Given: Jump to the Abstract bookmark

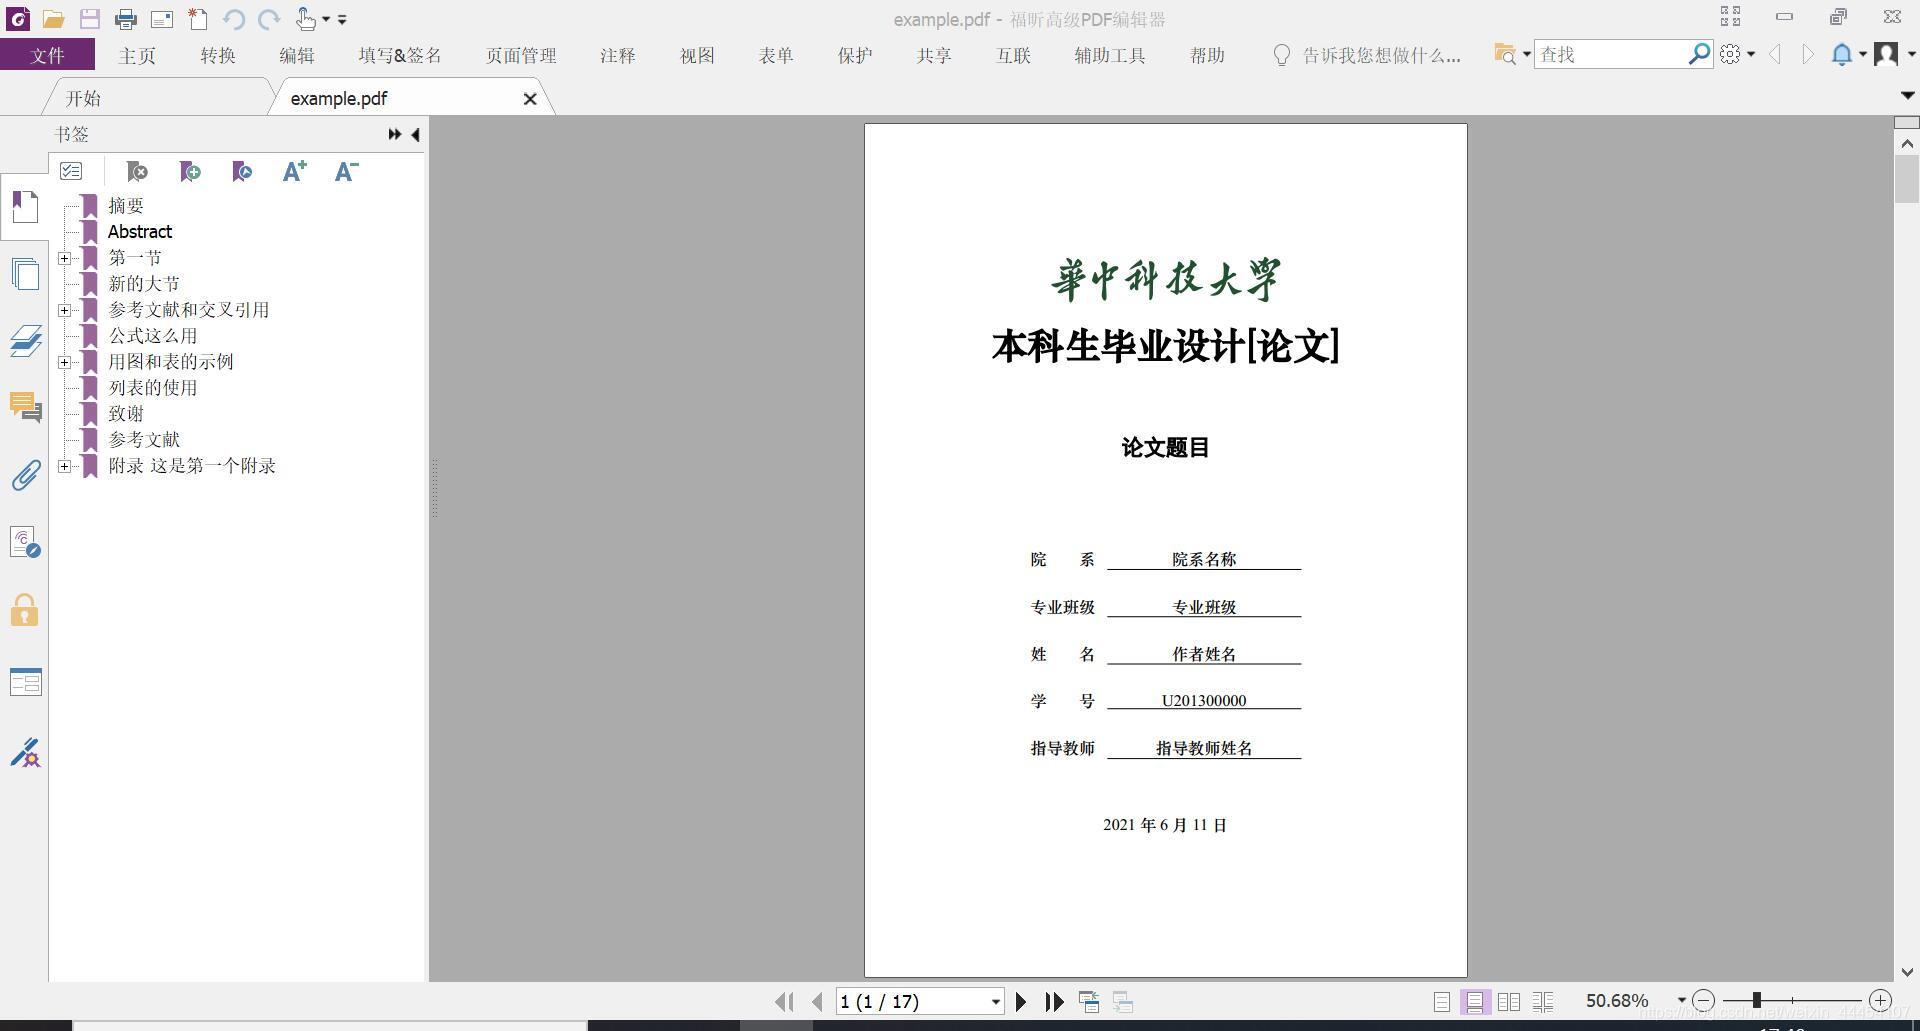Looking at the screenshot, I should coord(140,231).
